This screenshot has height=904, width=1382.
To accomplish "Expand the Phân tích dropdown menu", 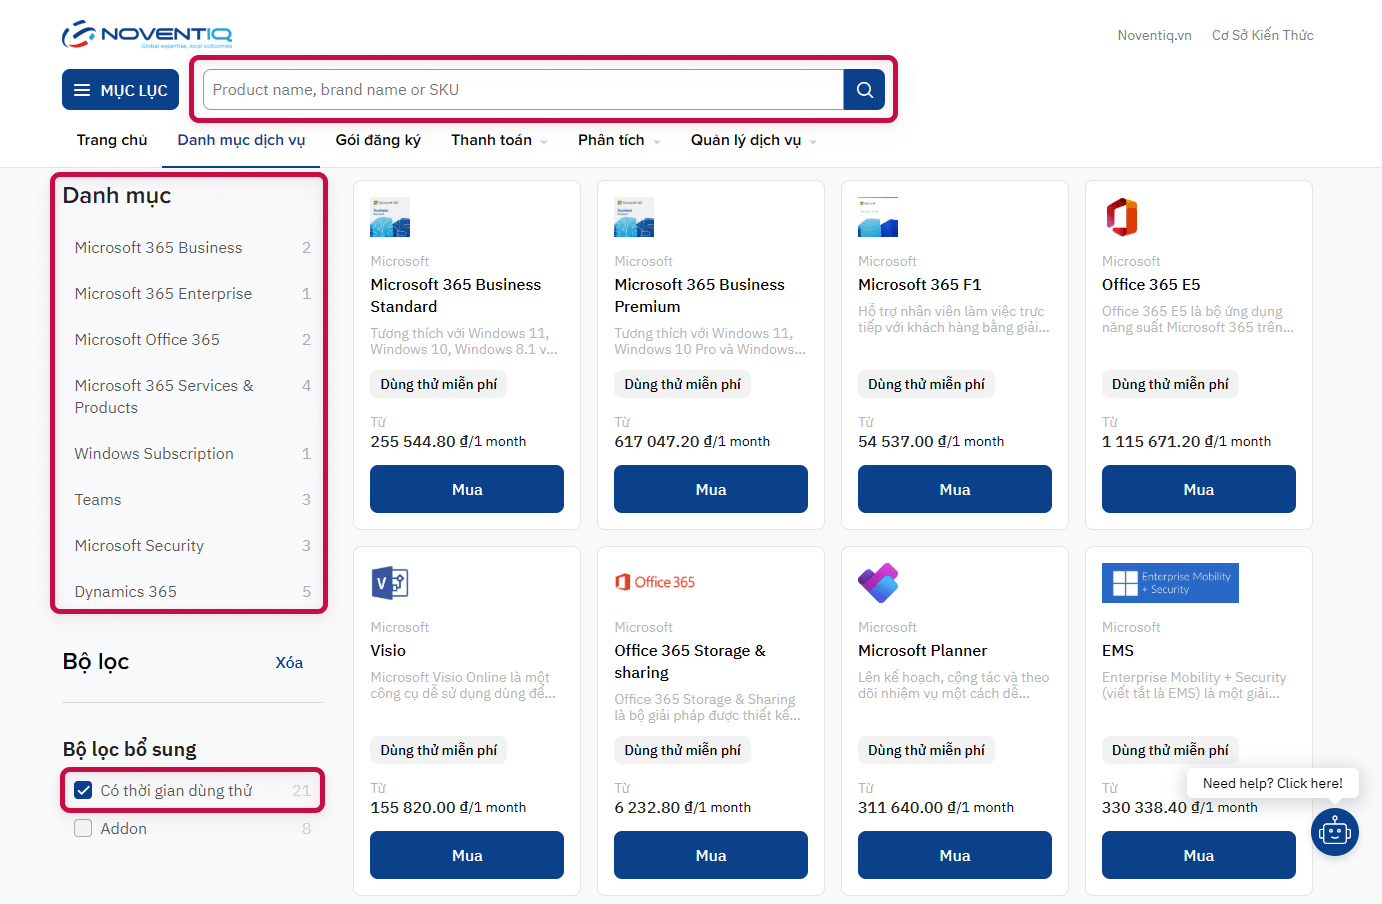I will coord(618,140).
